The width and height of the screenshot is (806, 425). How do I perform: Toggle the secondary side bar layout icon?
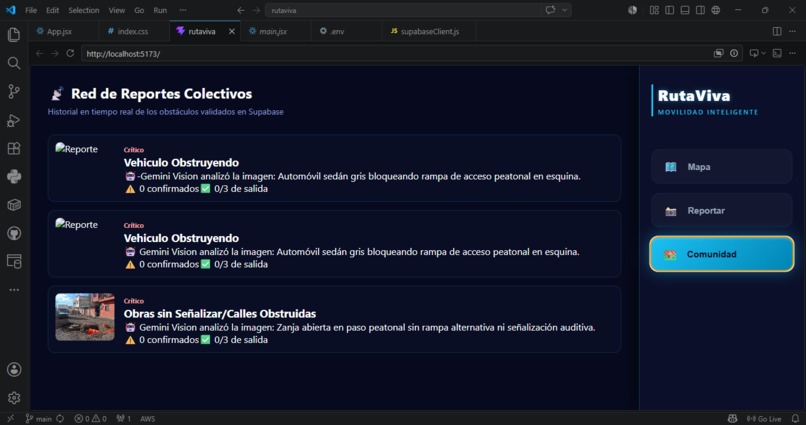pos(700,10)
